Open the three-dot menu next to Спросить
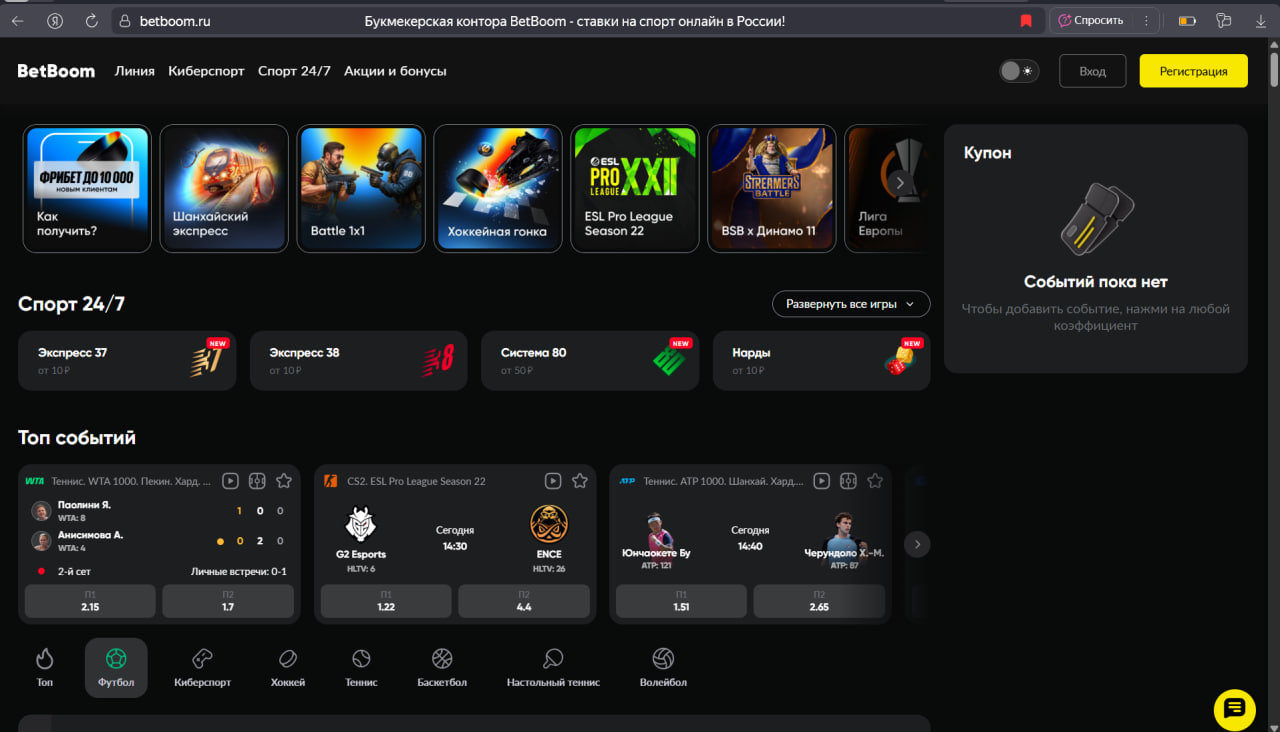1280x732 pixels. [1146, 20]
